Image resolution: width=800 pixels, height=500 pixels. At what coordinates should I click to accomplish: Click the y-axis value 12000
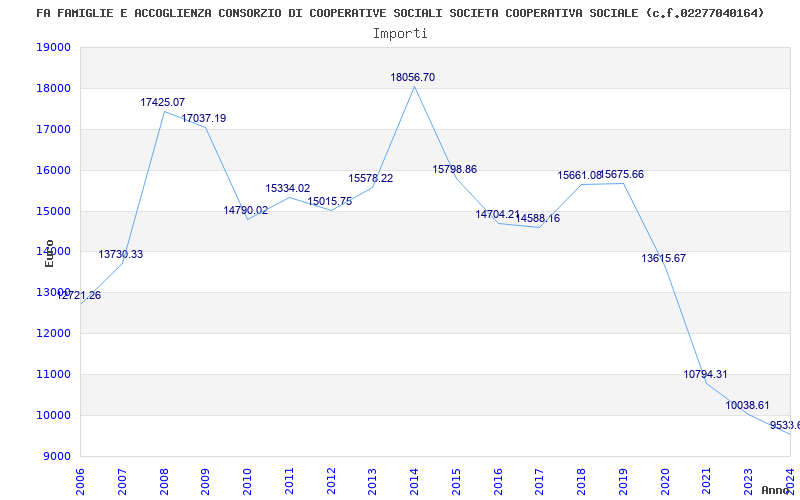(x=53, y=333)
